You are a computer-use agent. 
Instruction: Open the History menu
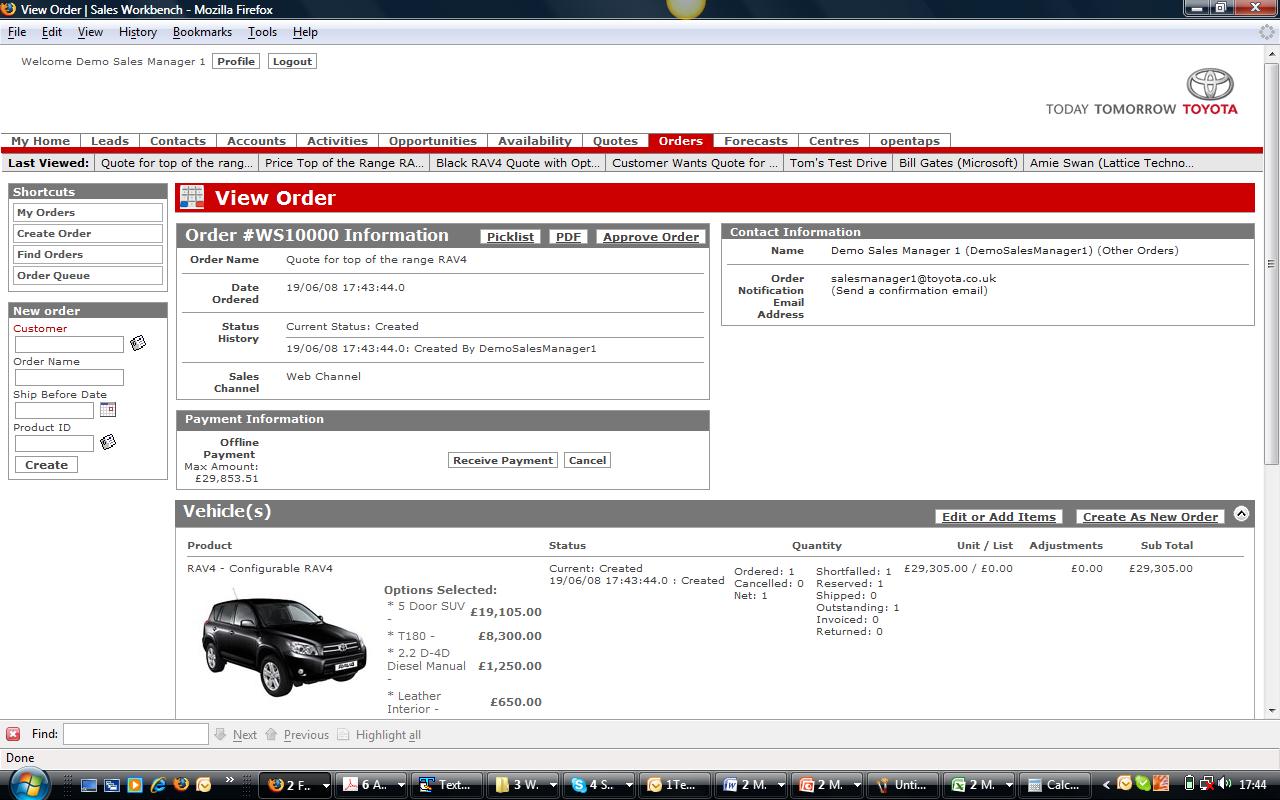click(138, 32)
